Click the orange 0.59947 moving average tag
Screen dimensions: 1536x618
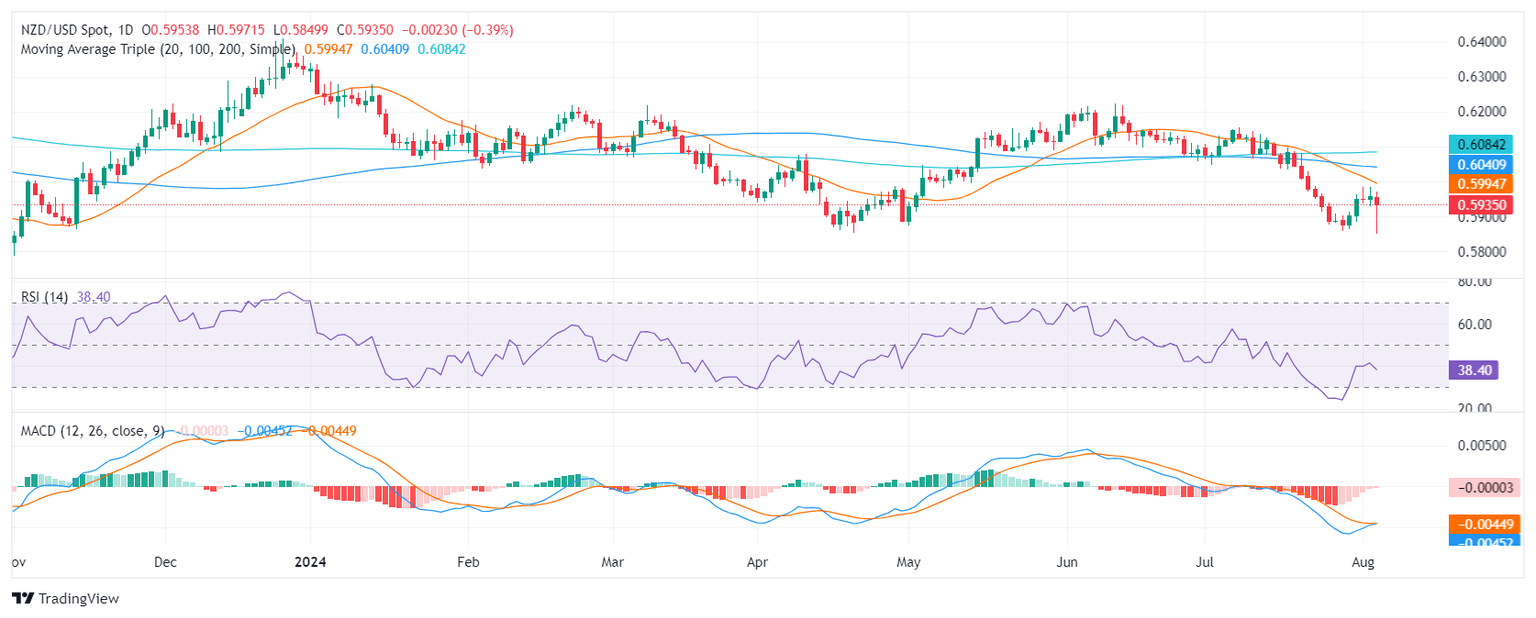coord(1483,184)
